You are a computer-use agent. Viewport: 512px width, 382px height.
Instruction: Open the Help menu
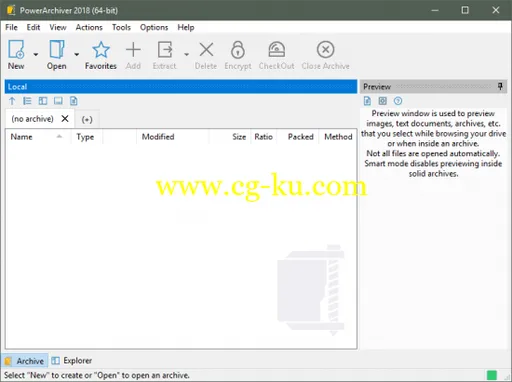click(x=186, y=27)
